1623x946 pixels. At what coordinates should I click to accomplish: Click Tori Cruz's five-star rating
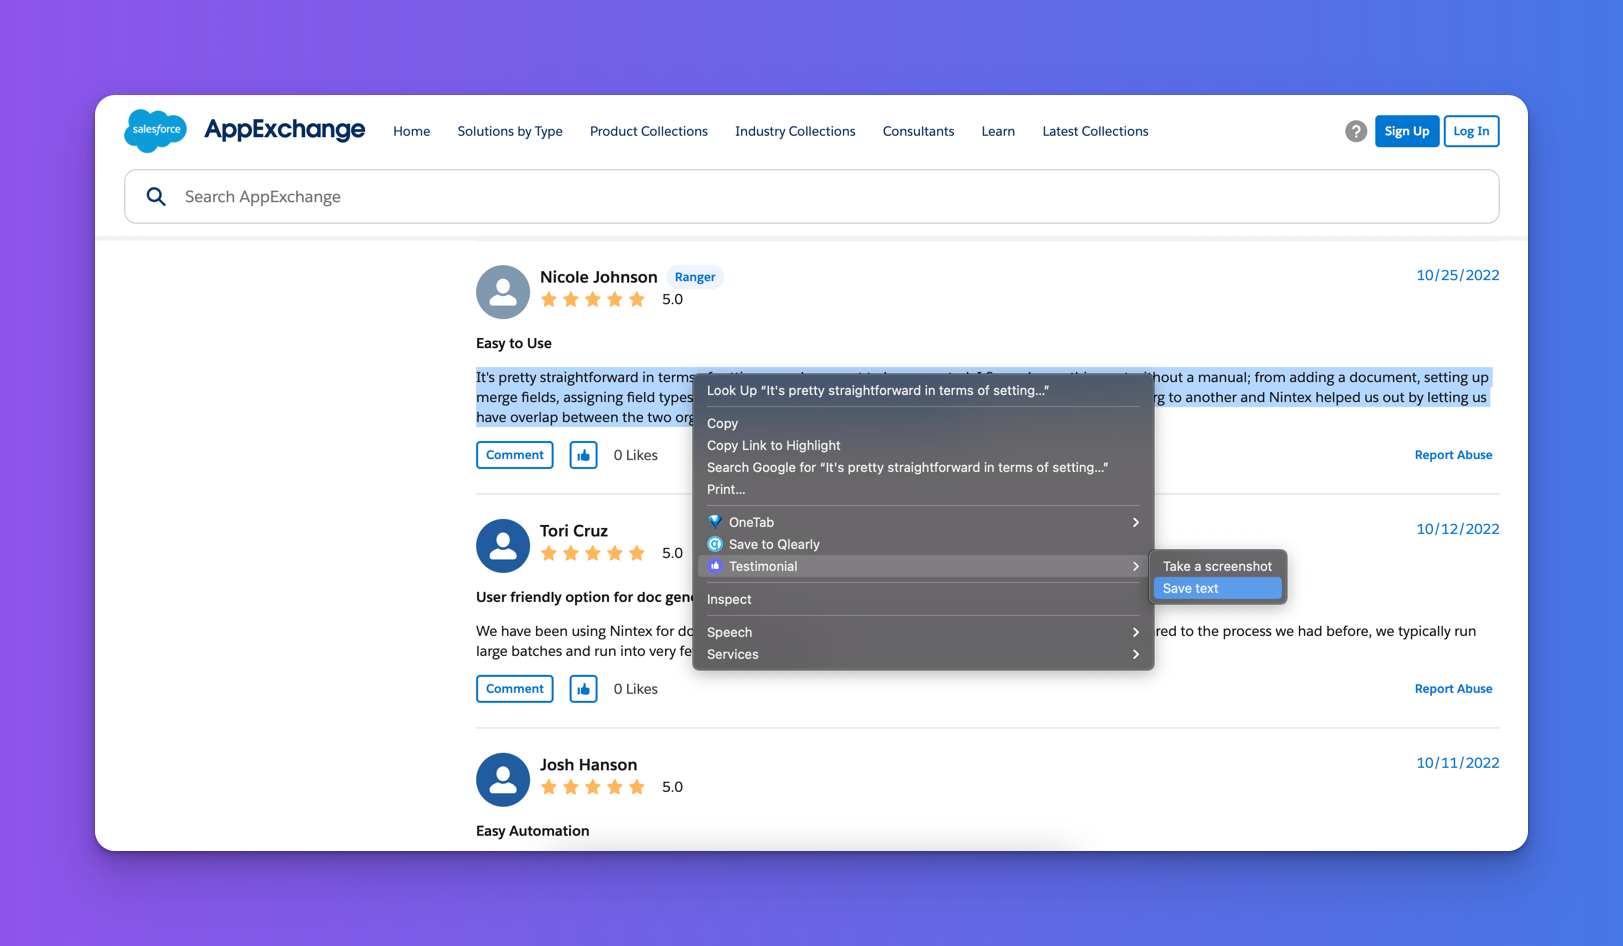coord(593,553)
